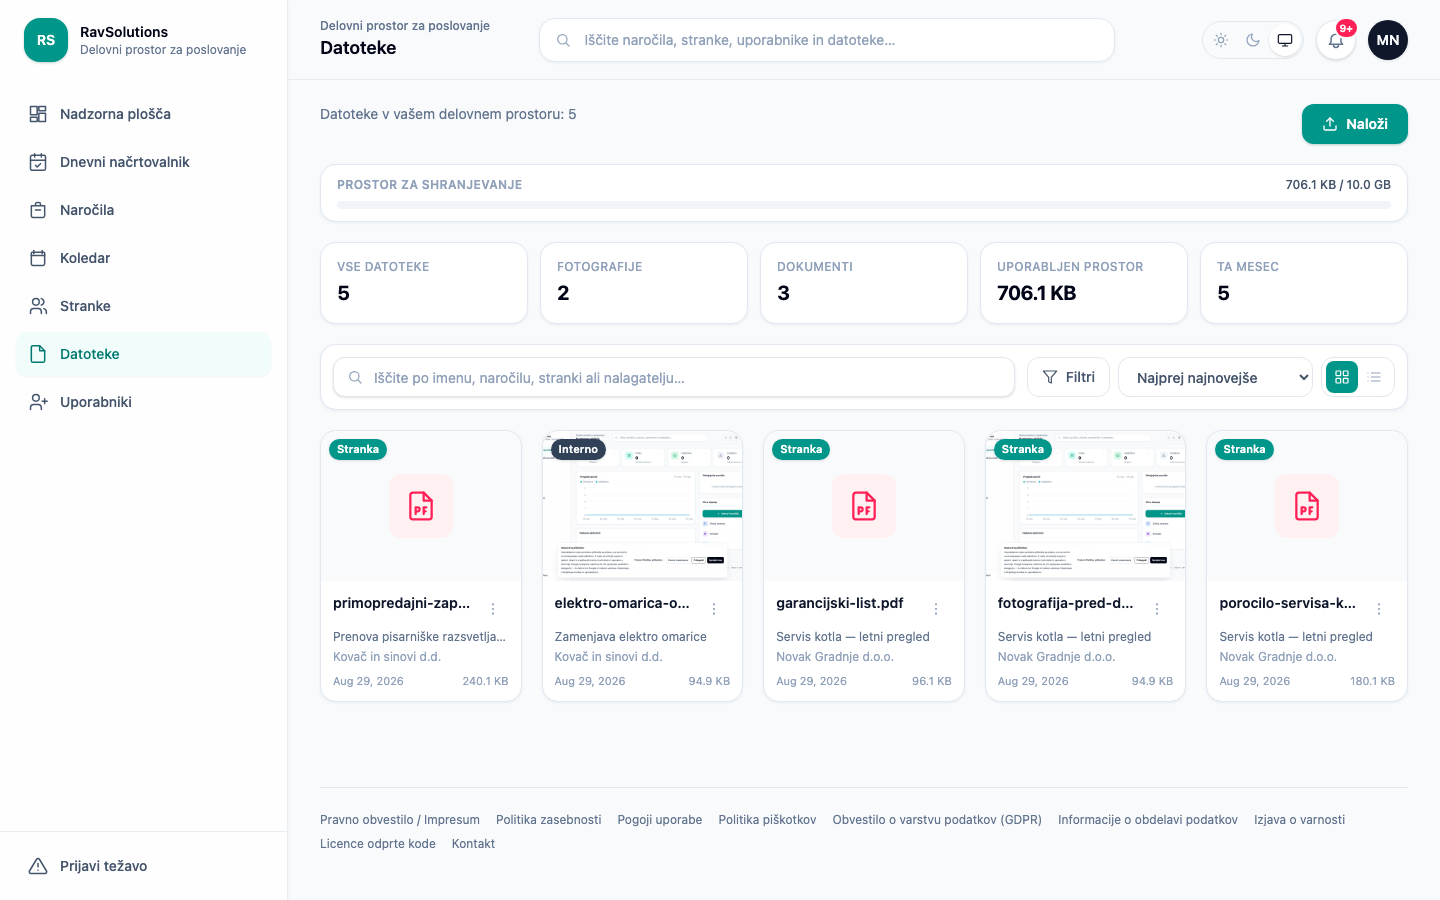
Task: Click the storage usage progress bar
Action: tap(864, 205)
